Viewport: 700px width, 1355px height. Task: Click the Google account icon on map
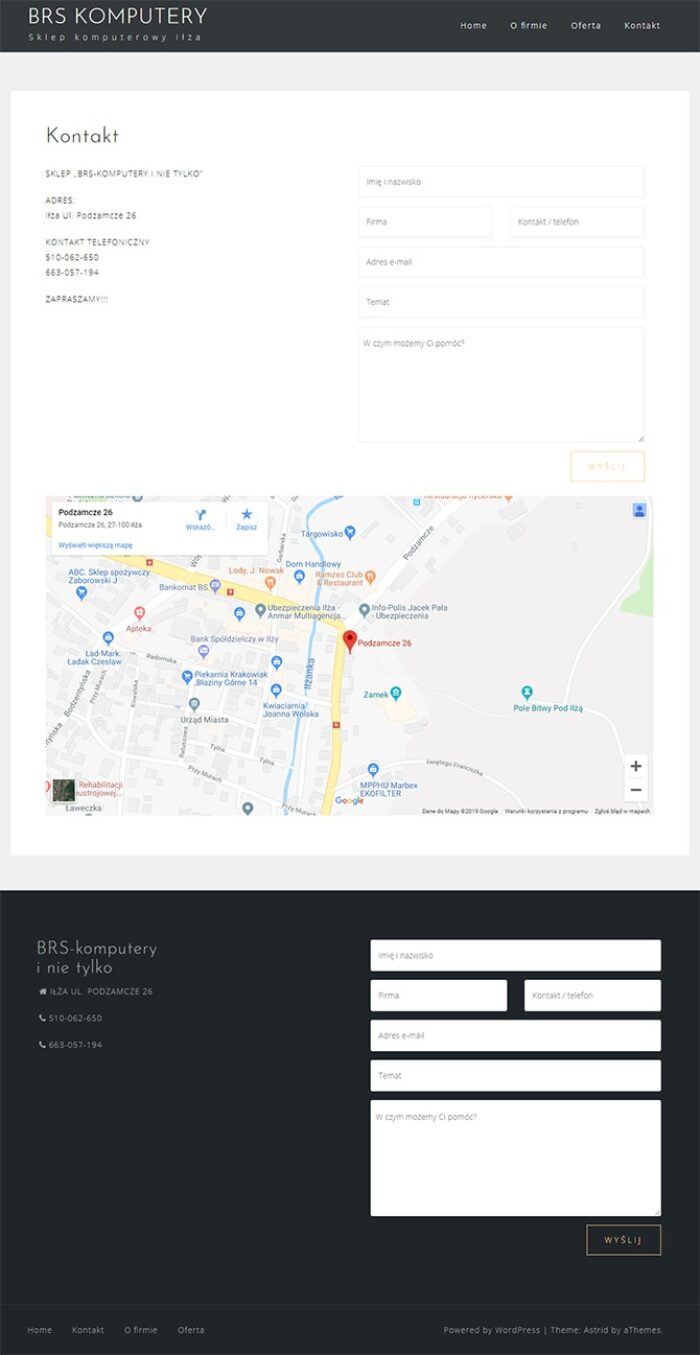point(639,510)
